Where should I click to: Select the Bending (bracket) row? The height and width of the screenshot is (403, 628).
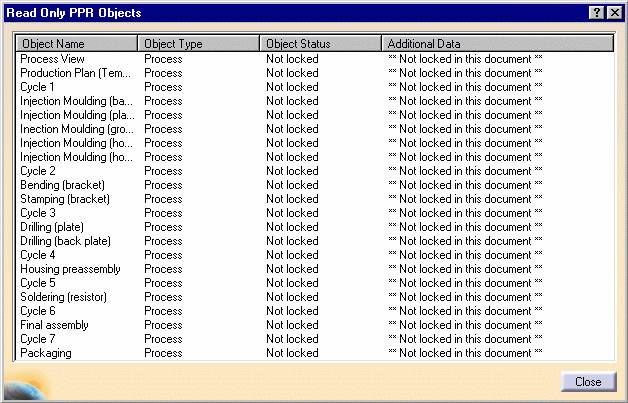(x=62, y=185)
